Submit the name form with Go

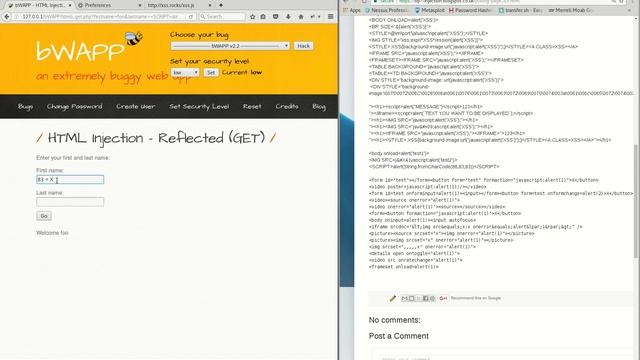(x=44, y=216)
